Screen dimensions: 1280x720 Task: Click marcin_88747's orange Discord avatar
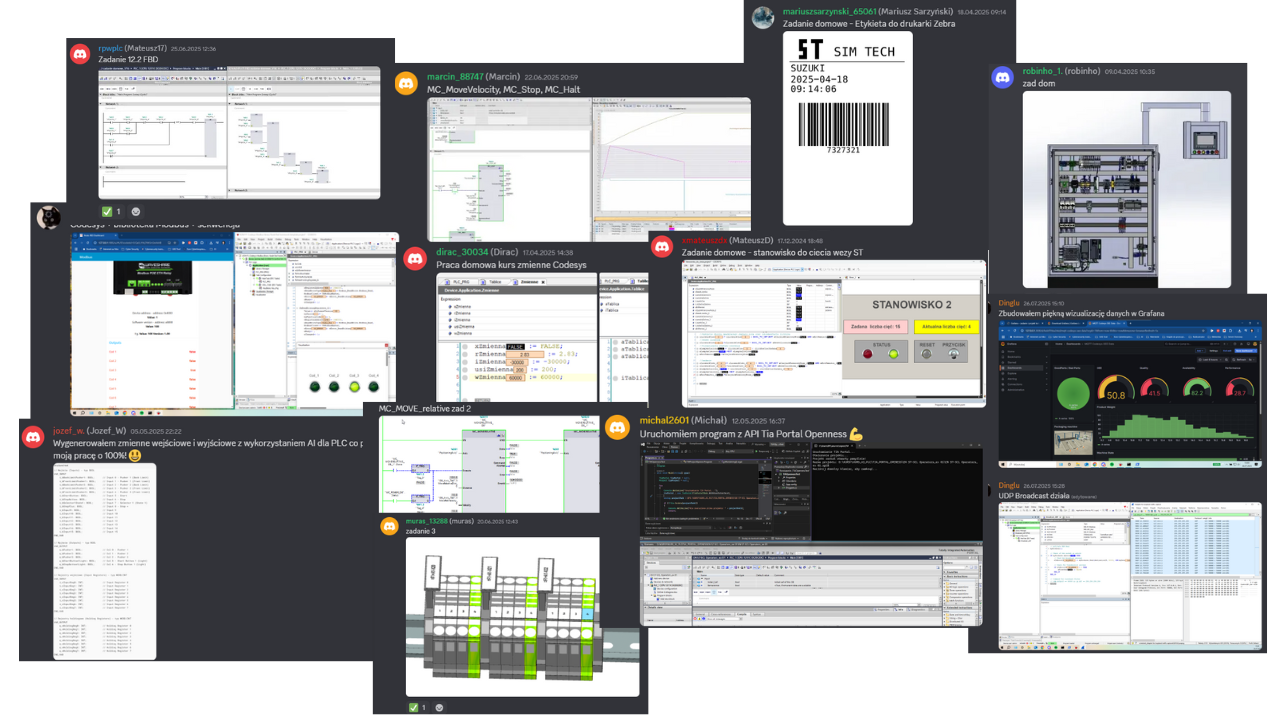[x=407, y=83]
